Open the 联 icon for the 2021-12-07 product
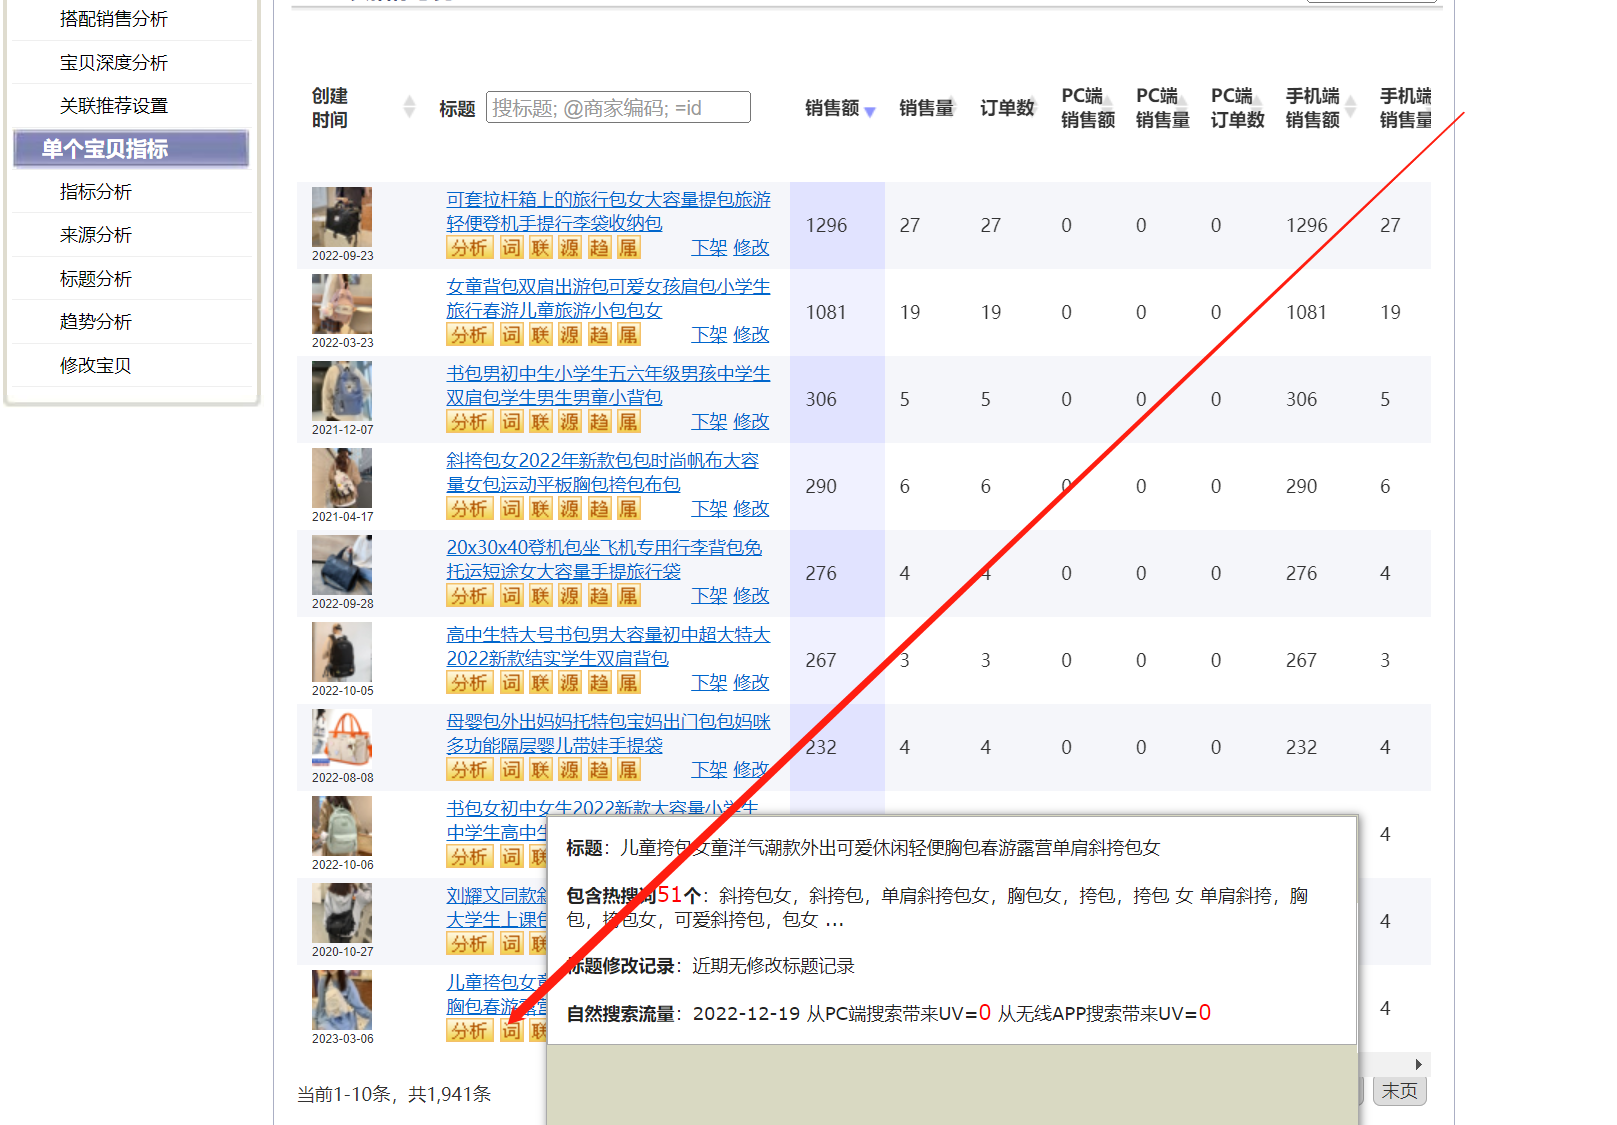The width and height of the screenshot is (1617, 1125). [x=541, y=422]
